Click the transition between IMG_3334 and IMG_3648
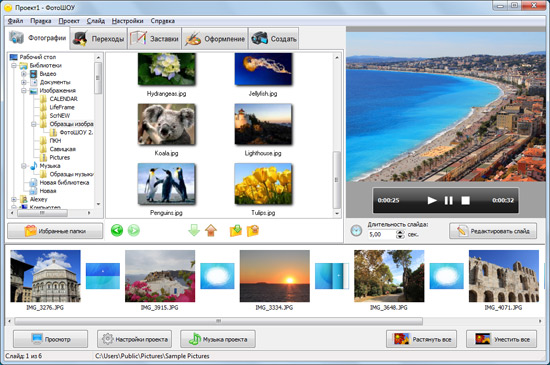This screenshot has height=365, width=550. point(332,276)
